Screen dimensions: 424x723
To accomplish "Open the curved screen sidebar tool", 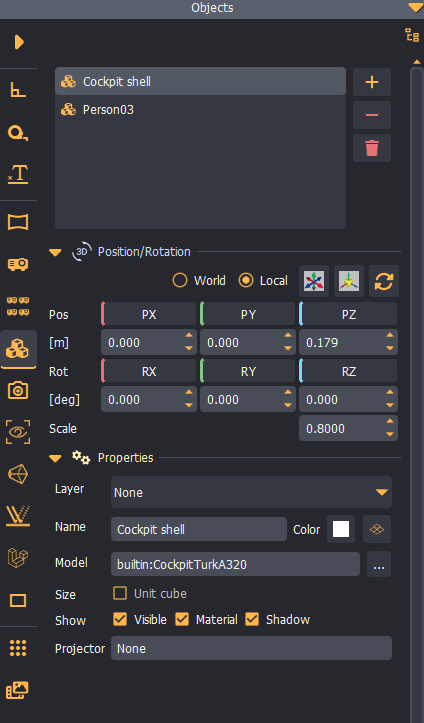I will pyautogui.click(x=18, y=222).
